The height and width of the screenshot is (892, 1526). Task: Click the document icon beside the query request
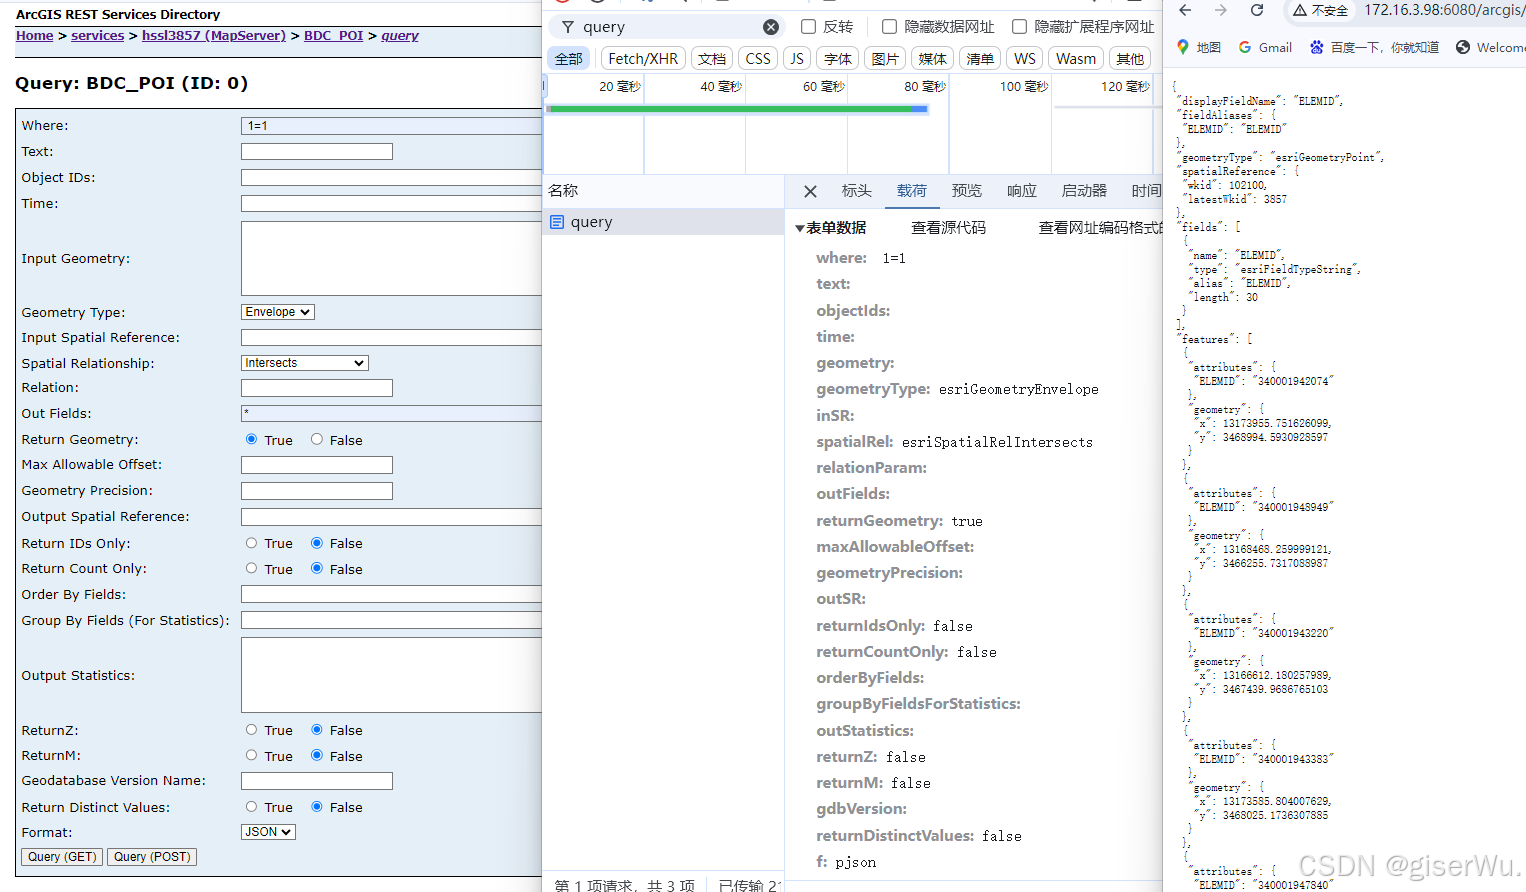coord(557,222)
